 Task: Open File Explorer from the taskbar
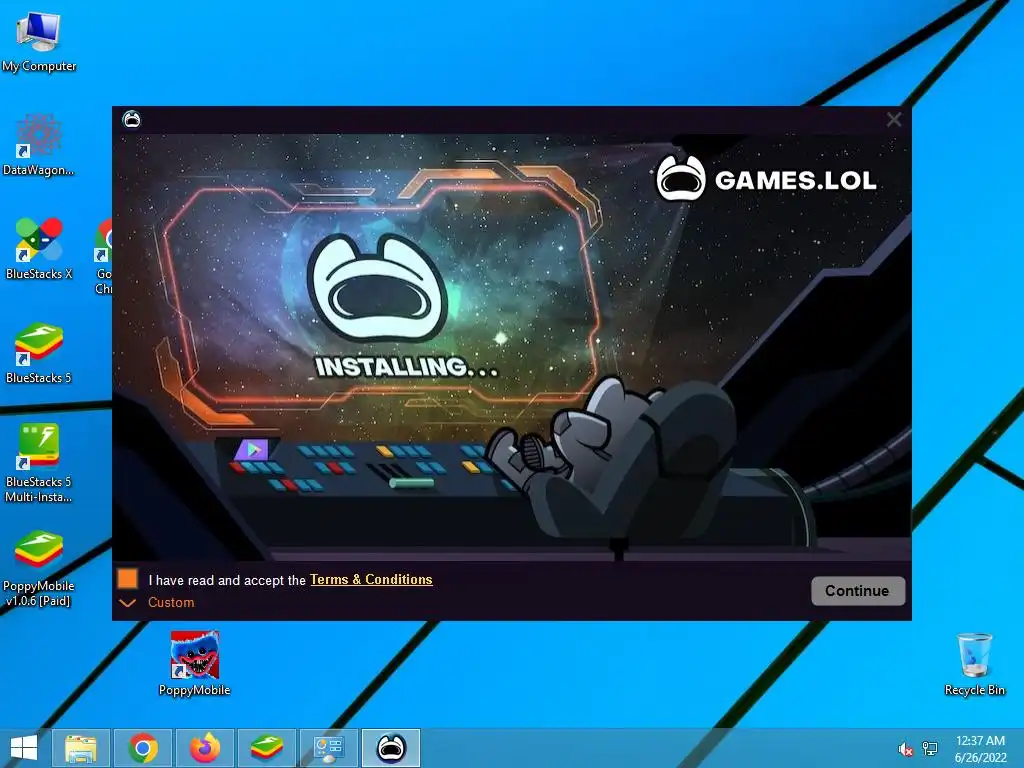click(x=80, y=748)
